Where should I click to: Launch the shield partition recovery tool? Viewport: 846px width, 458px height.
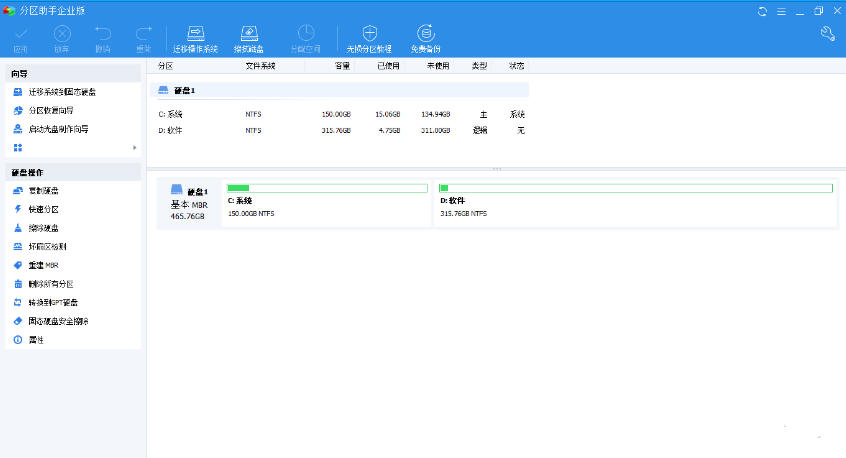click(369, 39)
